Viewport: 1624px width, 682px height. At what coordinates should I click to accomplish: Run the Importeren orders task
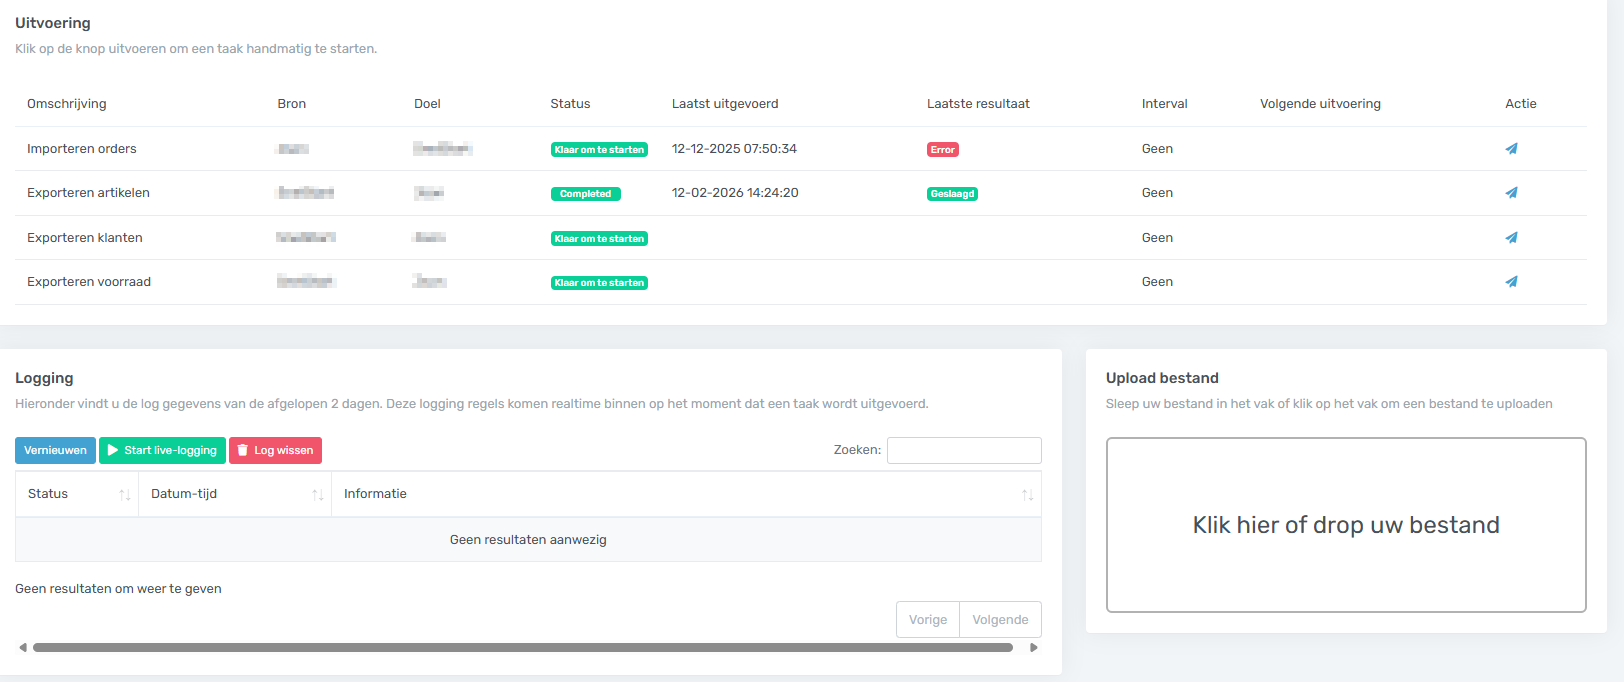(1511, 149)
